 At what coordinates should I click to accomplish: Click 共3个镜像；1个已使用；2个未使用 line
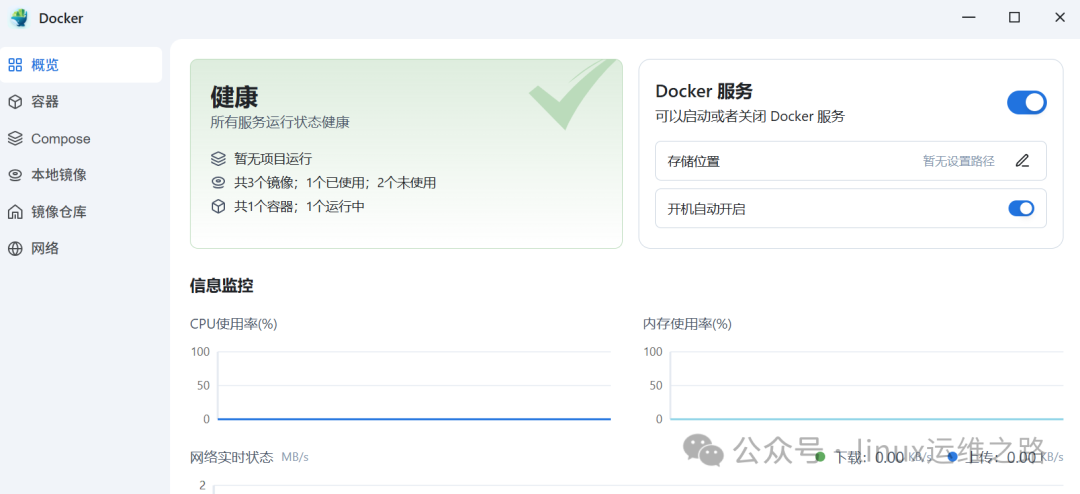pyautogui.click(x=335, y=183)
